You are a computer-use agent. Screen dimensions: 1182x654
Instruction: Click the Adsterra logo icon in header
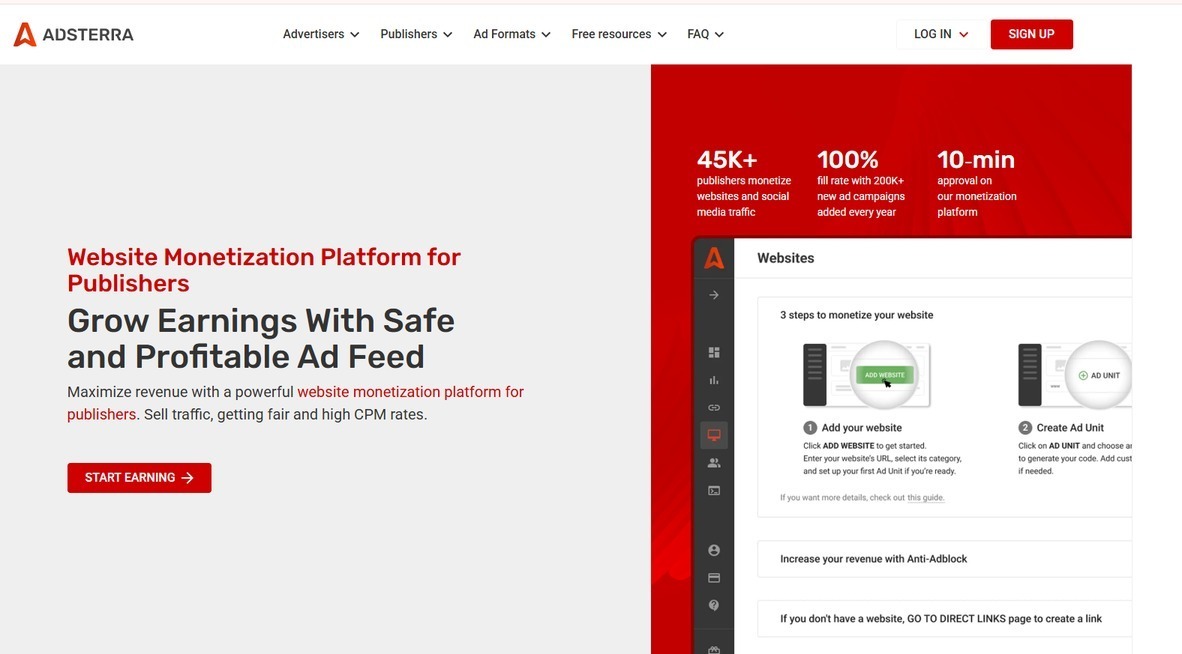[x=25, y=34]
